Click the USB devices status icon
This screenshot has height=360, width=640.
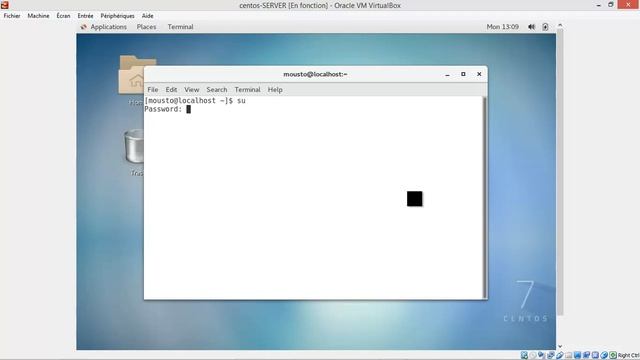(x=560, y=356)
